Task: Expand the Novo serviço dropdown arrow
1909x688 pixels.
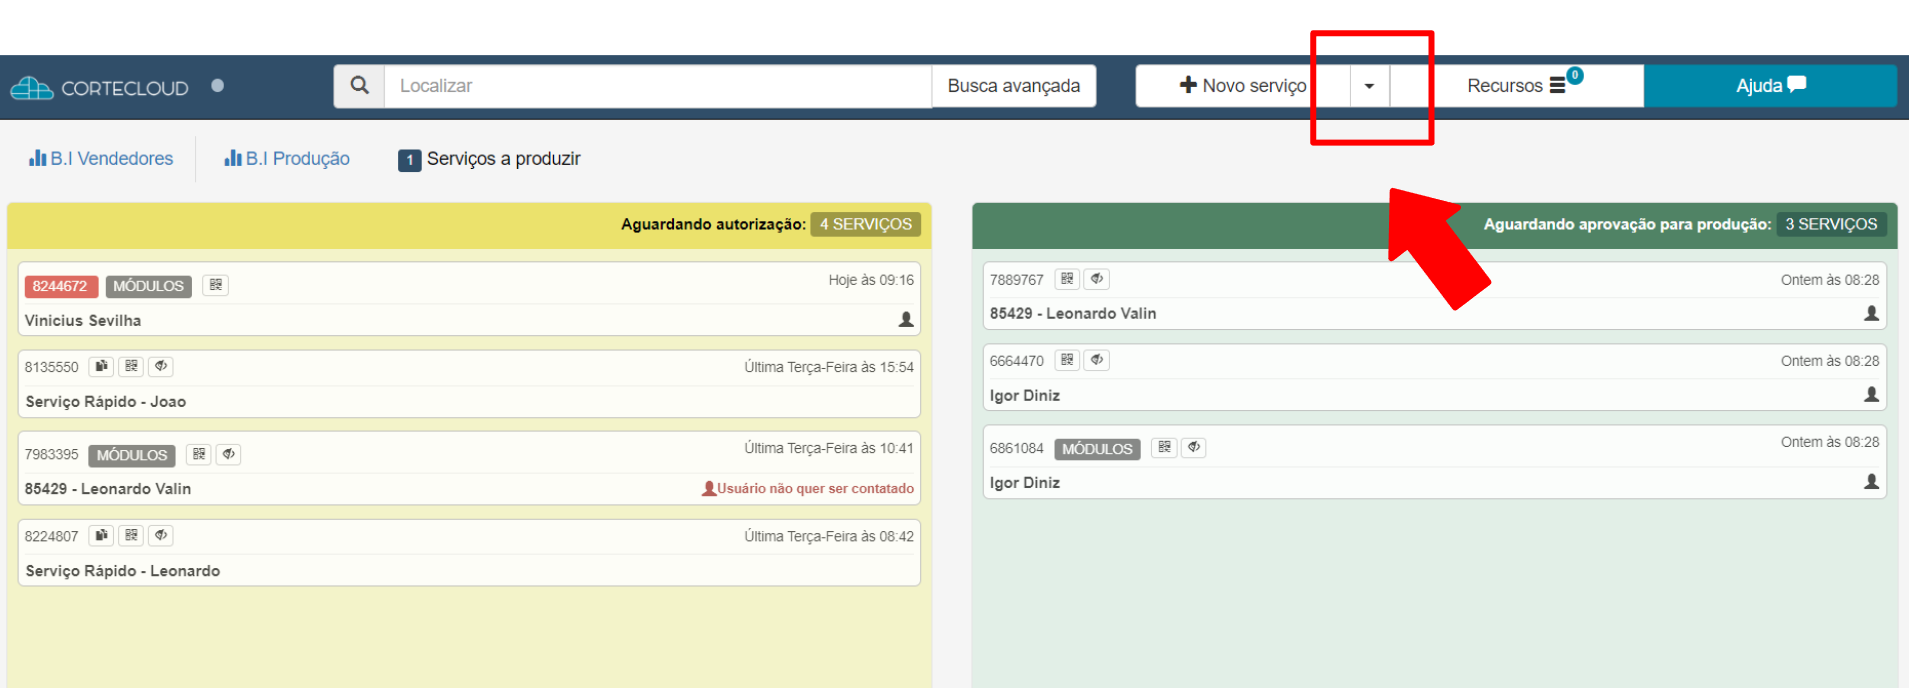Action: coord(1369,86)
